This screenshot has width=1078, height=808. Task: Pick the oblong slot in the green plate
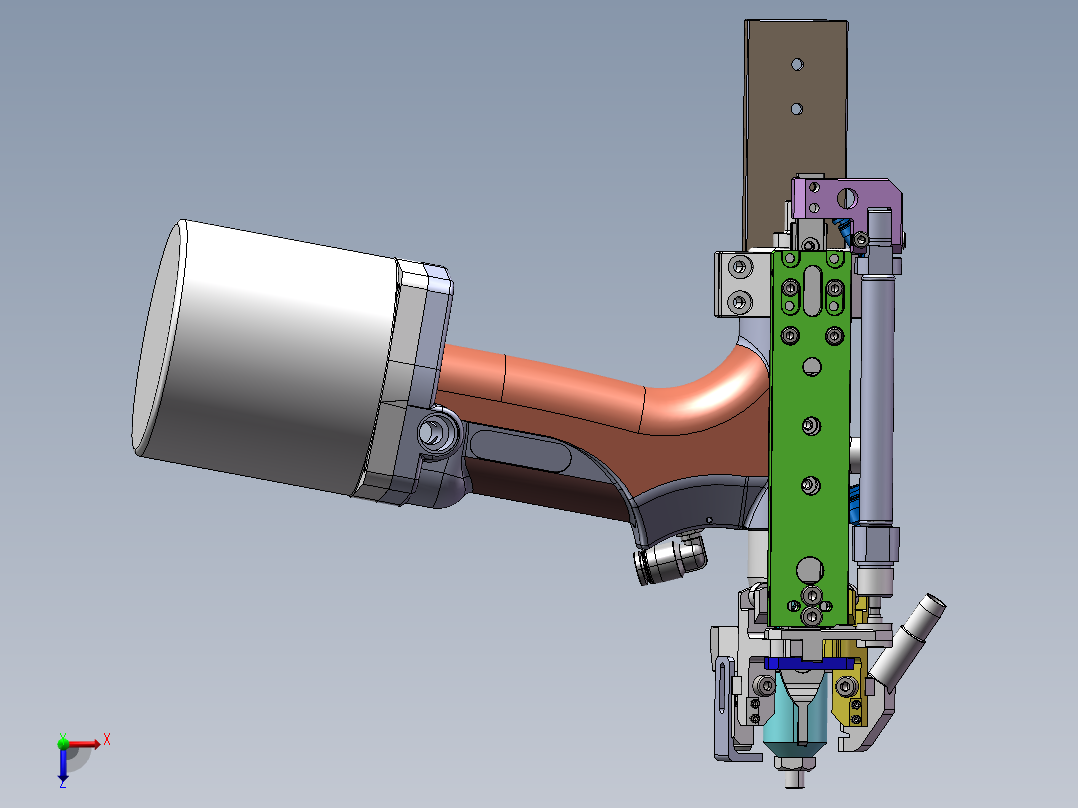tap(812, 292)
